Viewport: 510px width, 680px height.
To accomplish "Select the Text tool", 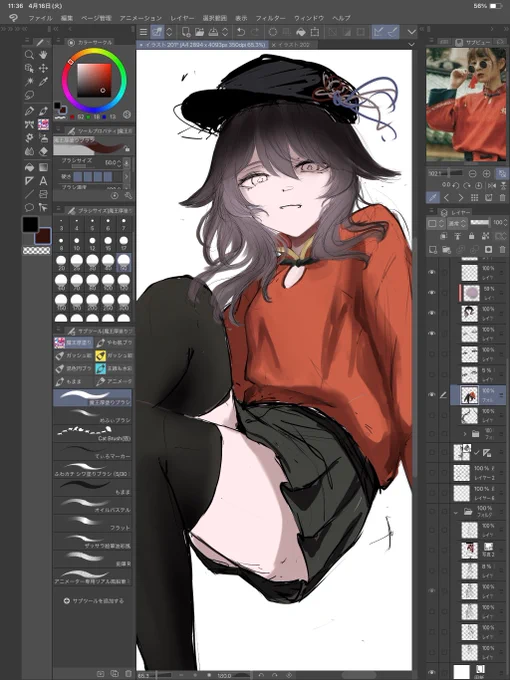I will 43,181.
